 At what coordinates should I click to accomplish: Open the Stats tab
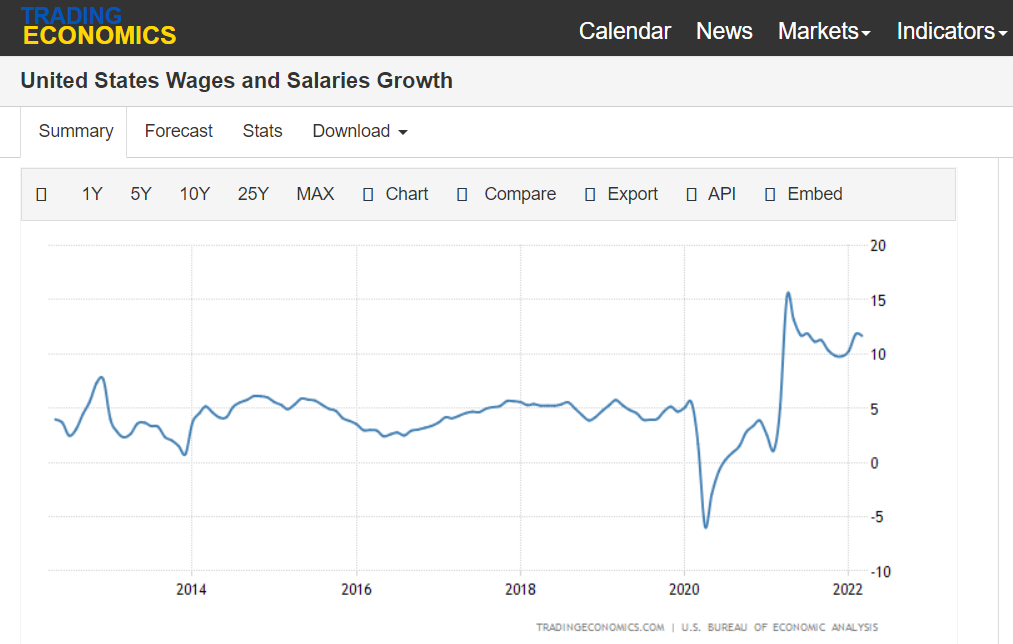coord(262,131)
